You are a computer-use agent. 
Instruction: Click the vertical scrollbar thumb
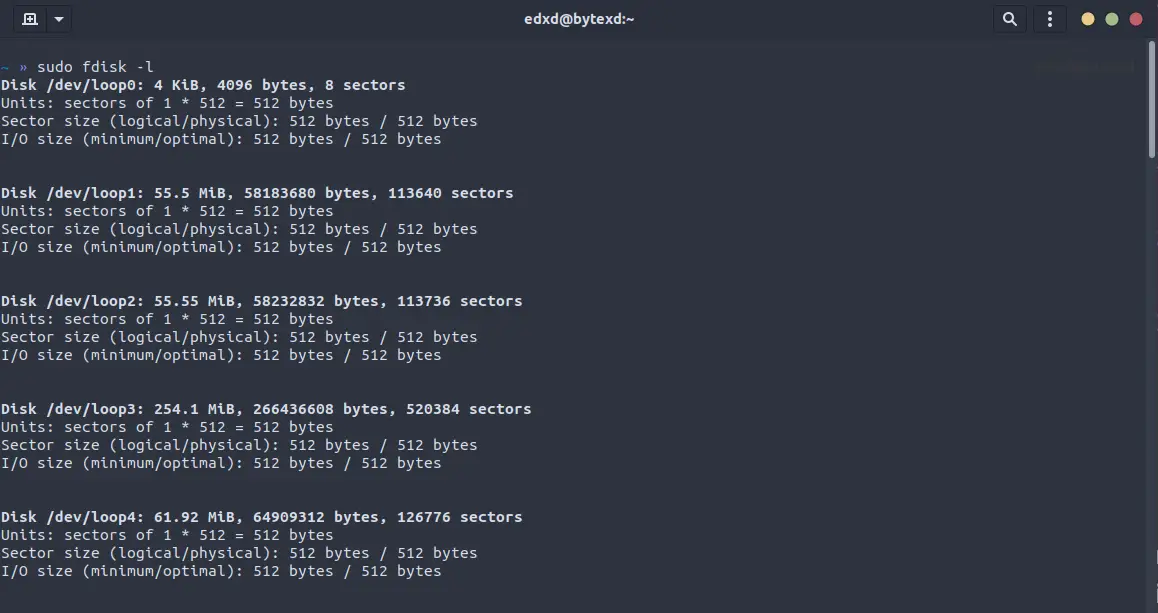click(1152, 99)
